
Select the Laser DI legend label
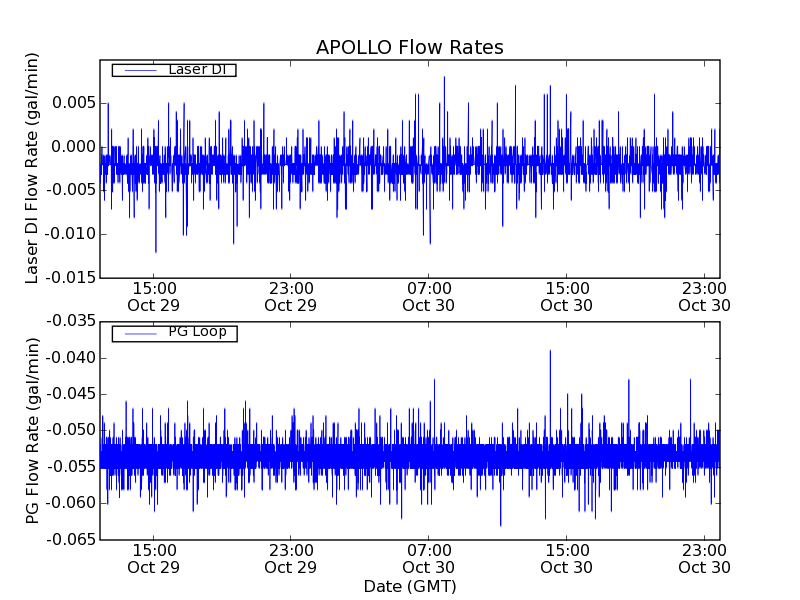(196, 69)
